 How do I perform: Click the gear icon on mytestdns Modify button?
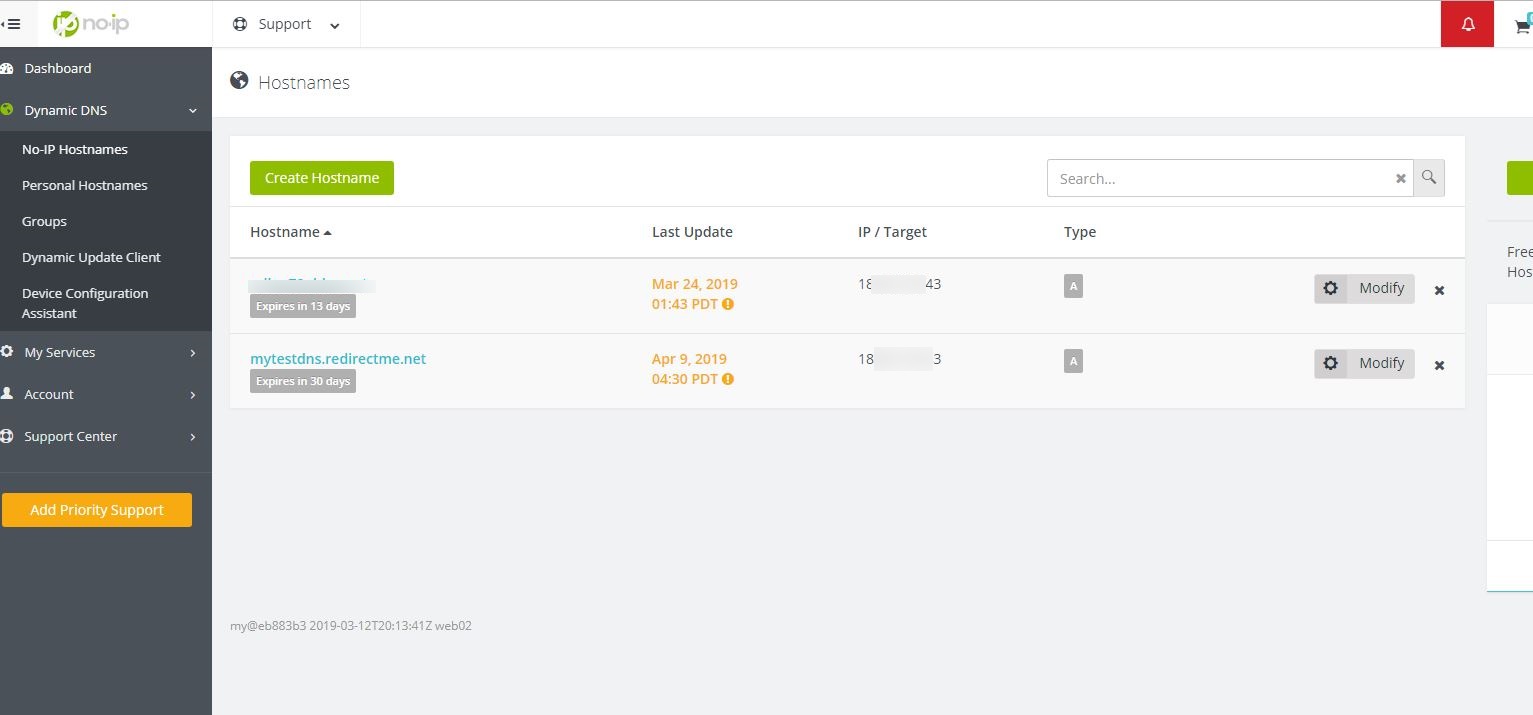coord(1331,363)
